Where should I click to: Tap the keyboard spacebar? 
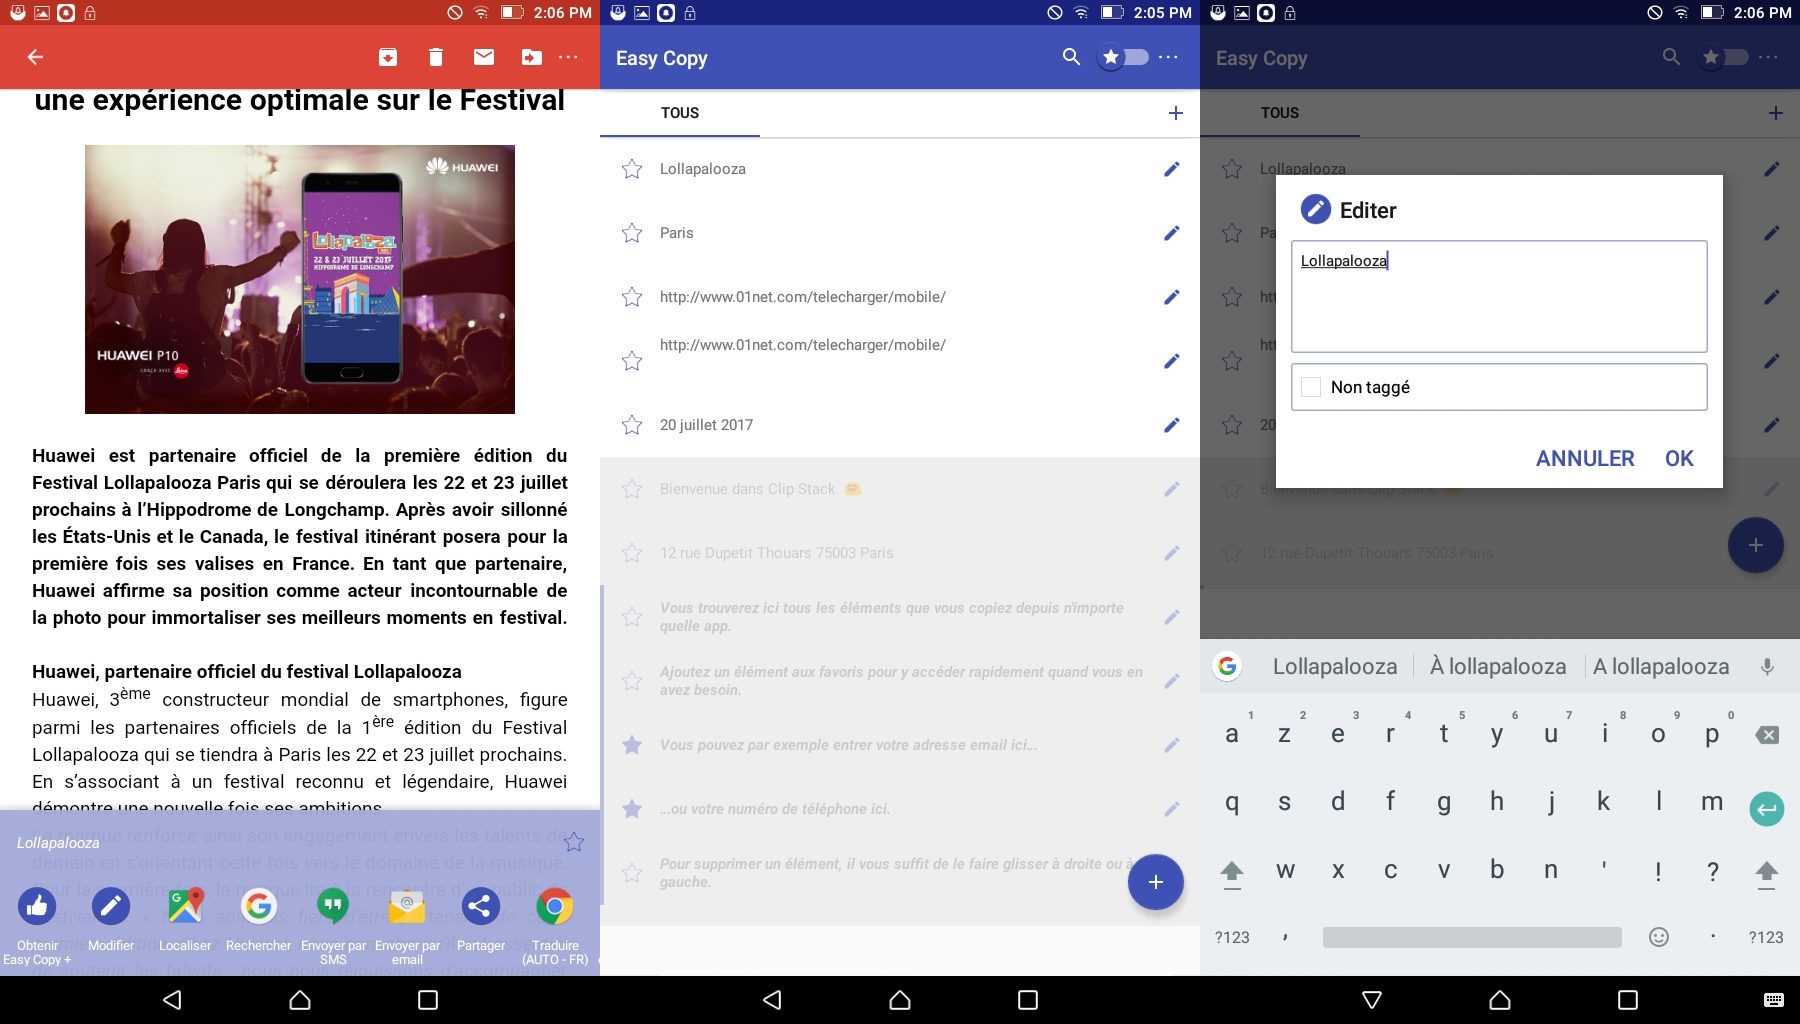pyautogui.click(x=1472, y=937)
